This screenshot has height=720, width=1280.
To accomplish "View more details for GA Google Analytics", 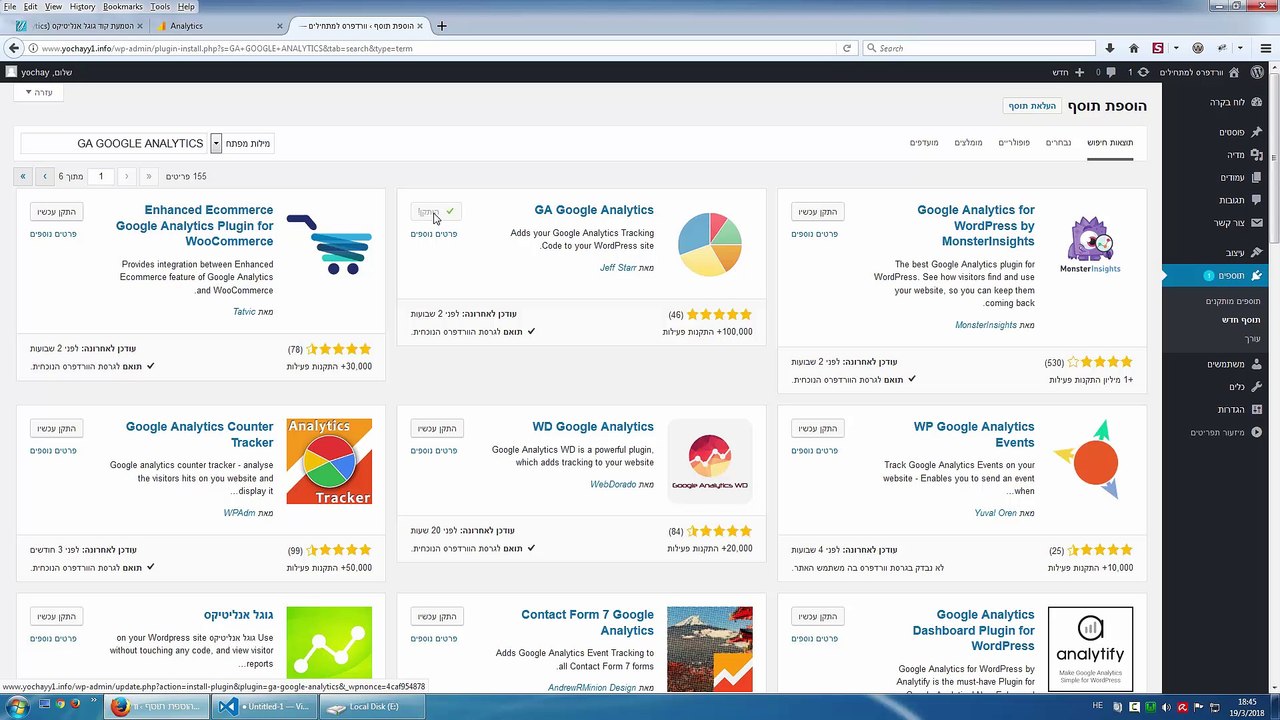I will 434,234.
